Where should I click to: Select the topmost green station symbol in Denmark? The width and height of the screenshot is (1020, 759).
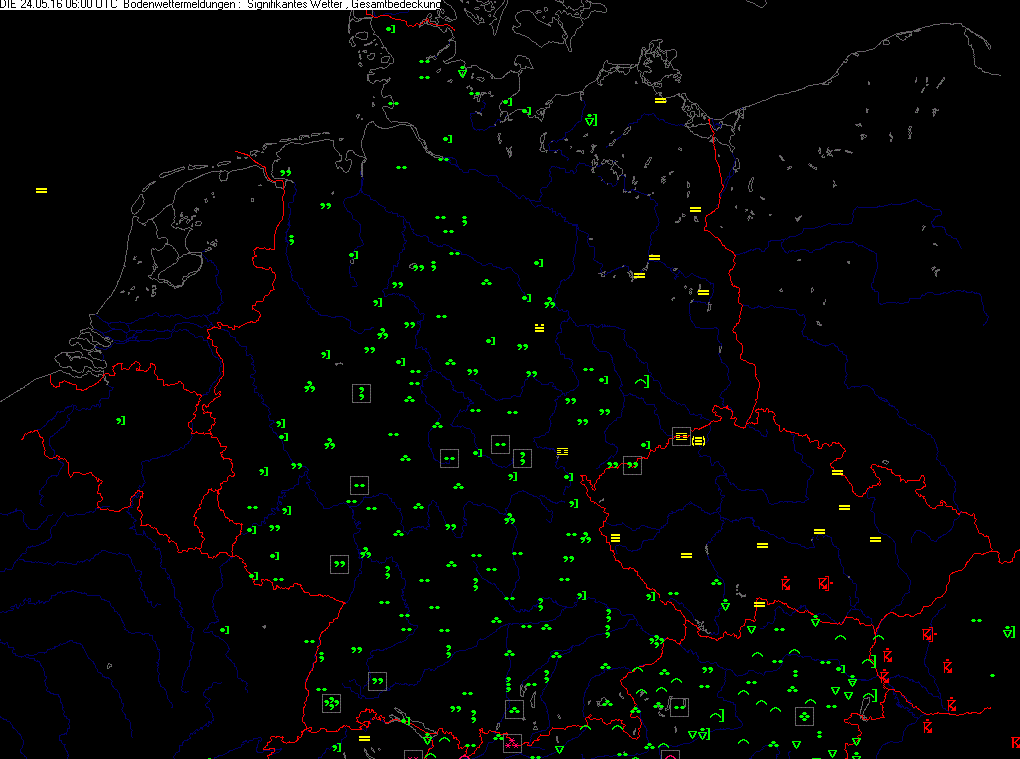coord(391,30)
